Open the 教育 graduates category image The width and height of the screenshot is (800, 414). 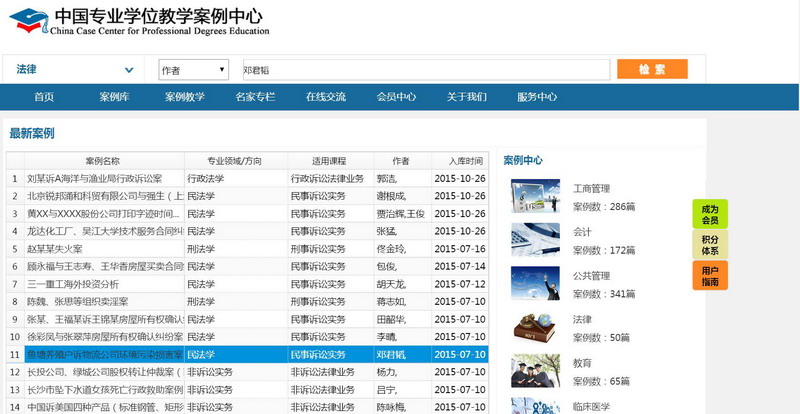coord(535,371)
